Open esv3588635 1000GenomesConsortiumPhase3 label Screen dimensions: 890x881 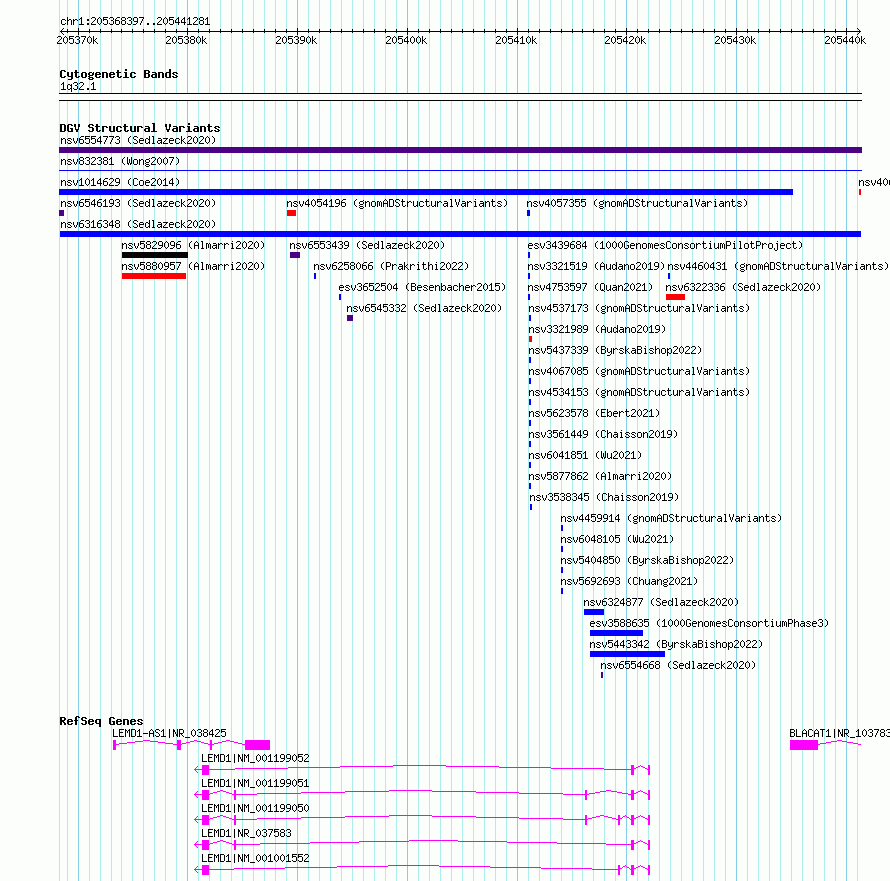click(x=709, y=623)
